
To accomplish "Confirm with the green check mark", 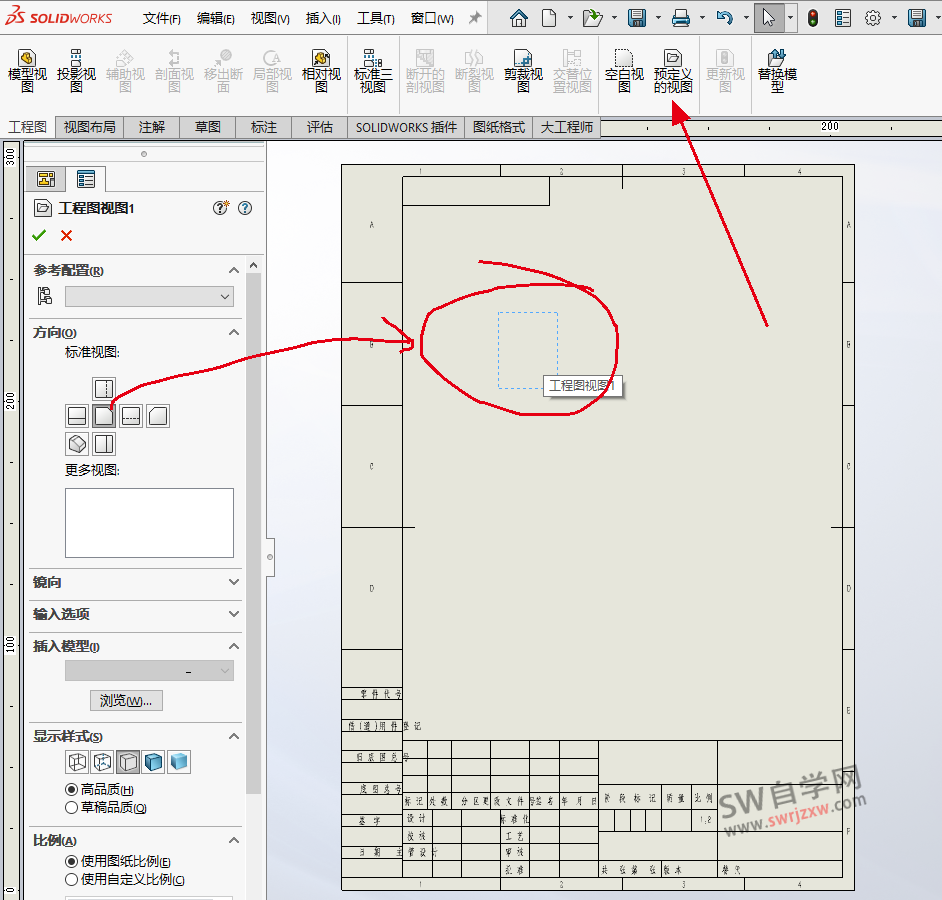I will pos(39,236).
